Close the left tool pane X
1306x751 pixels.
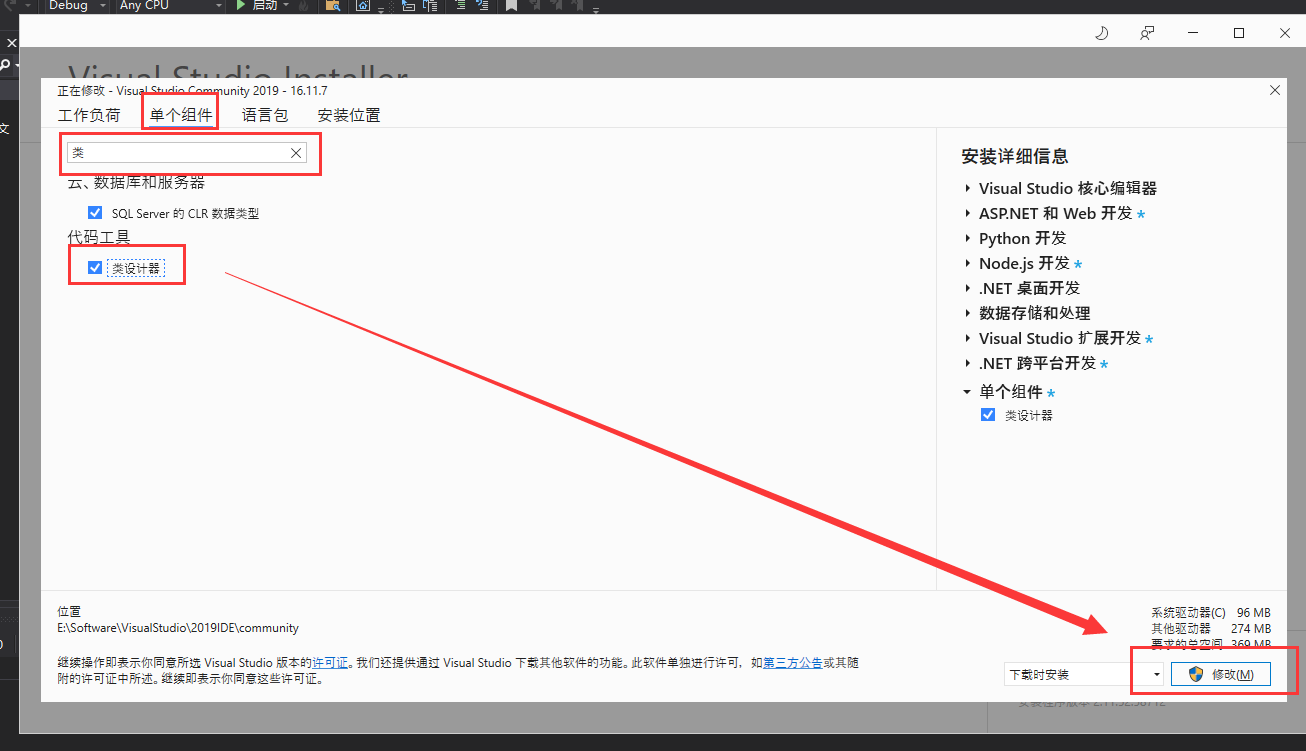(x=12, y=43)
